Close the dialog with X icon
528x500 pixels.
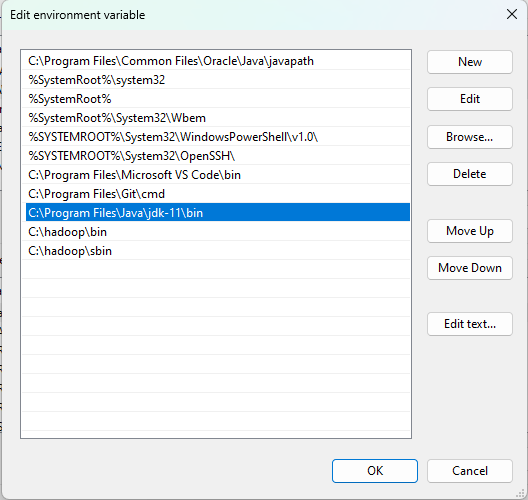512,14
